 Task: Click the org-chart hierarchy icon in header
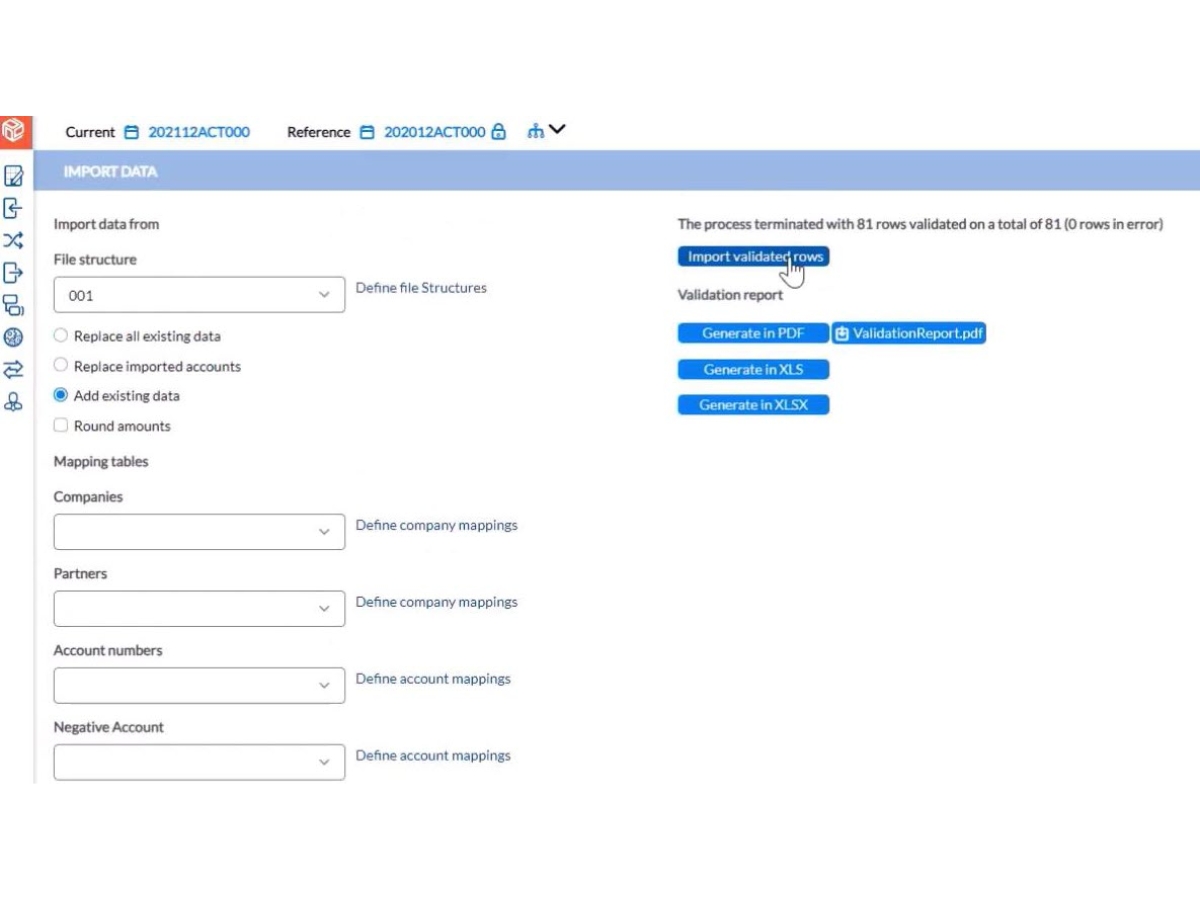[x=536, y=131]
